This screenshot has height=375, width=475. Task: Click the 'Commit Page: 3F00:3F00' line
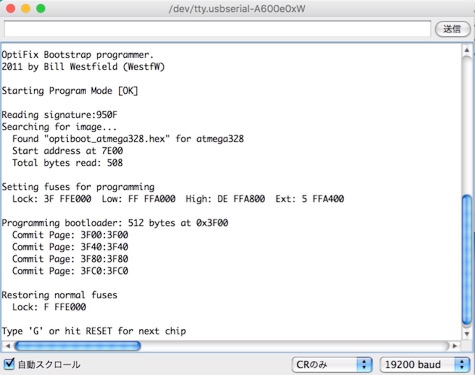70,235
